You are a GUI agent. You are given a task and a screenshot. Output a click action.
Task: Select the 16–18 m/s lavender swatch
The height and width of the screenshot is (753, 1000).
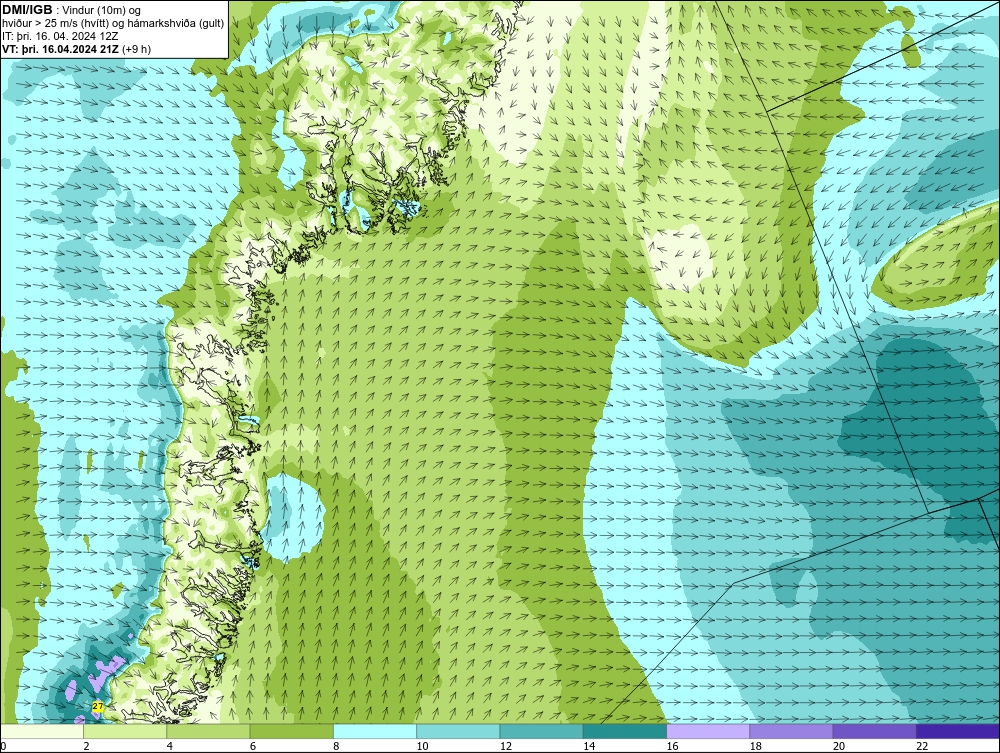[708, 731]
